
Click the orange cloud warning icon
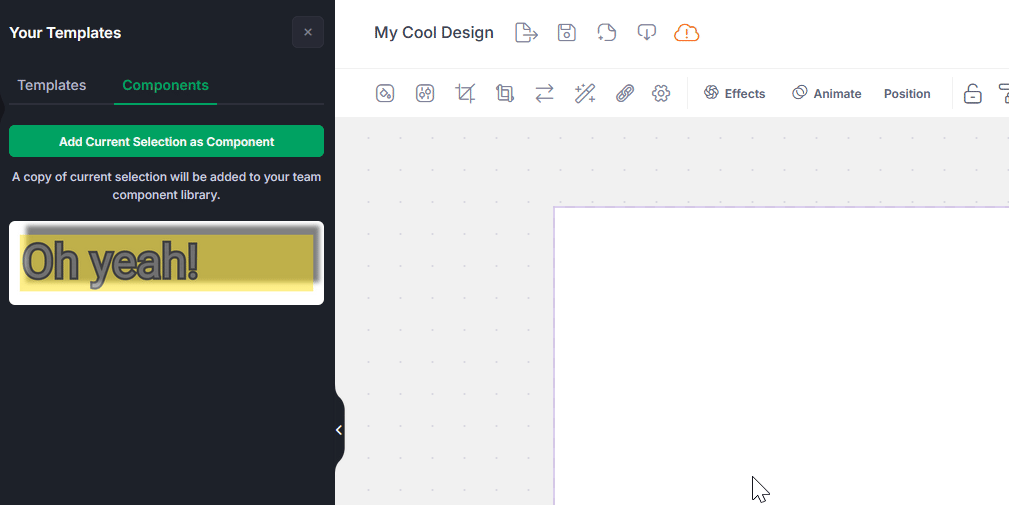[x=687, y=33]
